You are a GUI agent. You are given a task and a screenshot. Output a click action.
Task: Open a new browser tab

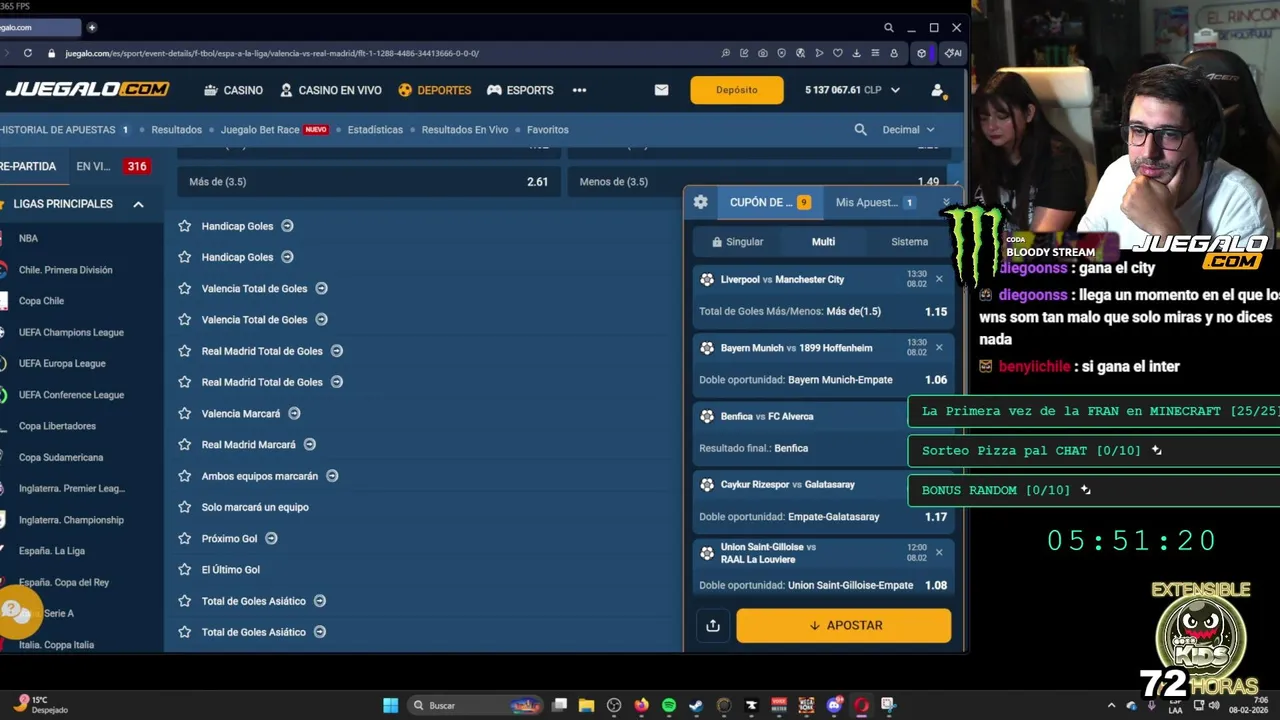pyautogui.click(x=92, y=27)
